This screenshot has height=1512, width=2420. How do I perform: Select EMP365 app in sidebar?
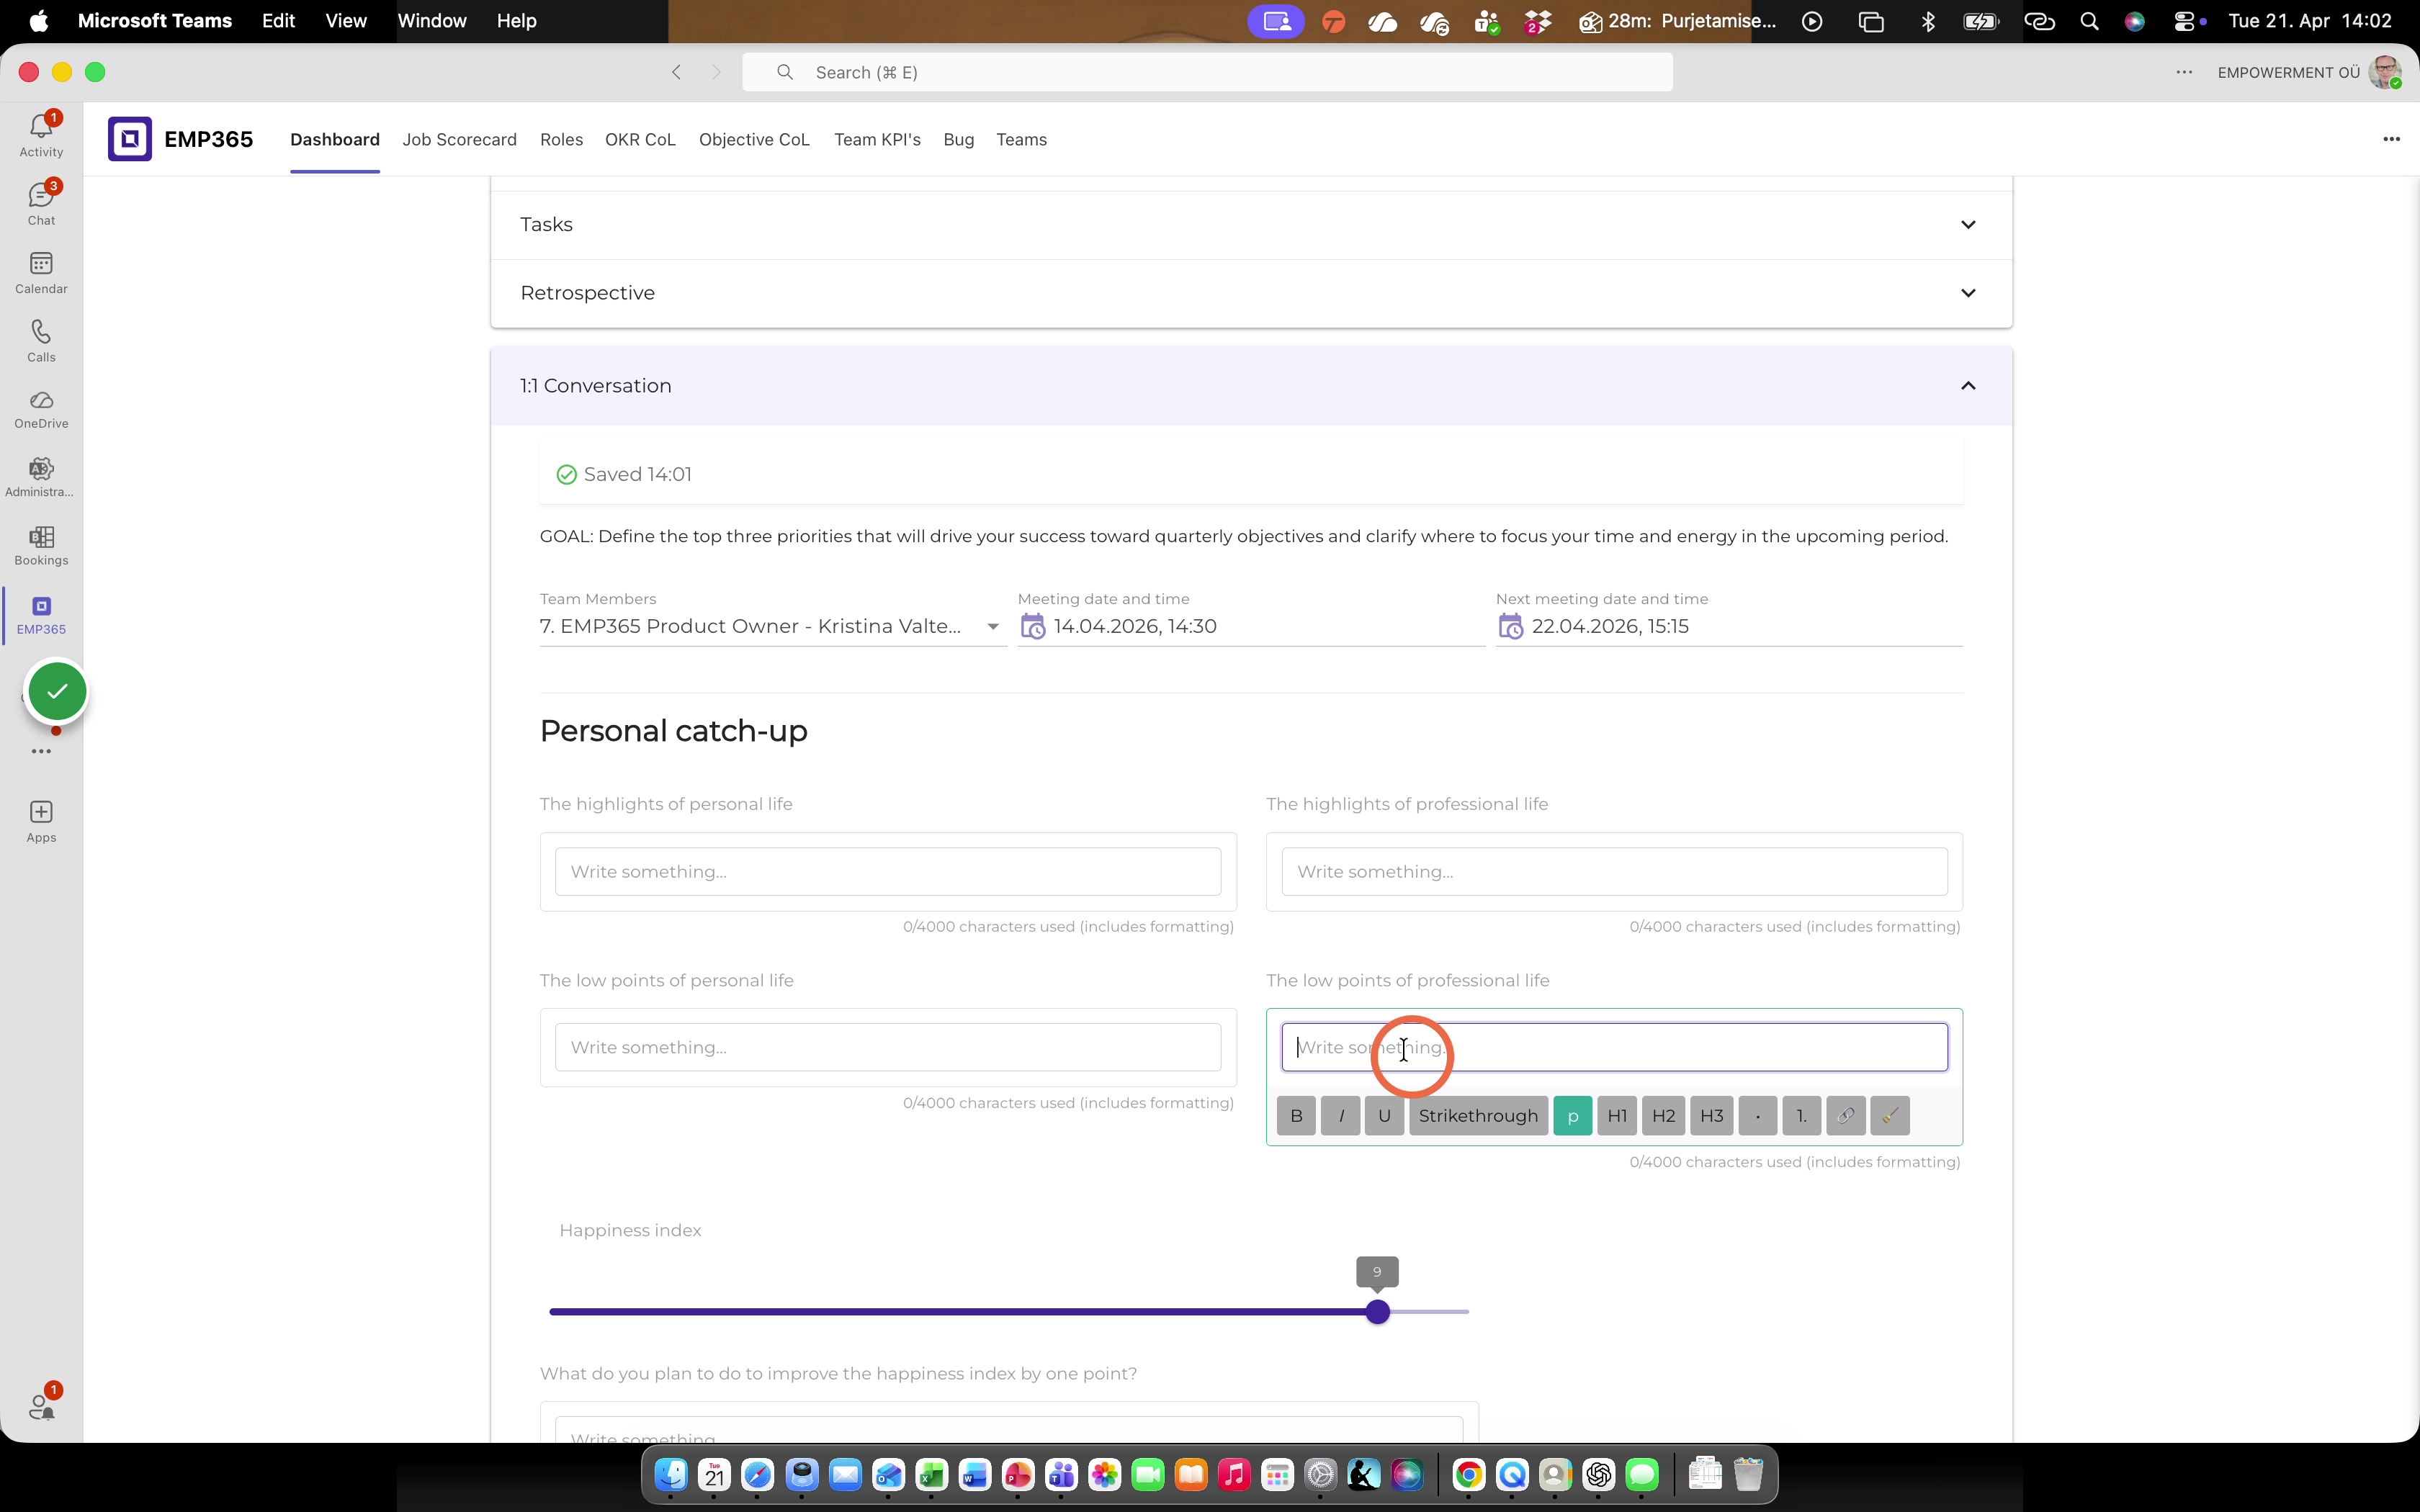(41, 615)
